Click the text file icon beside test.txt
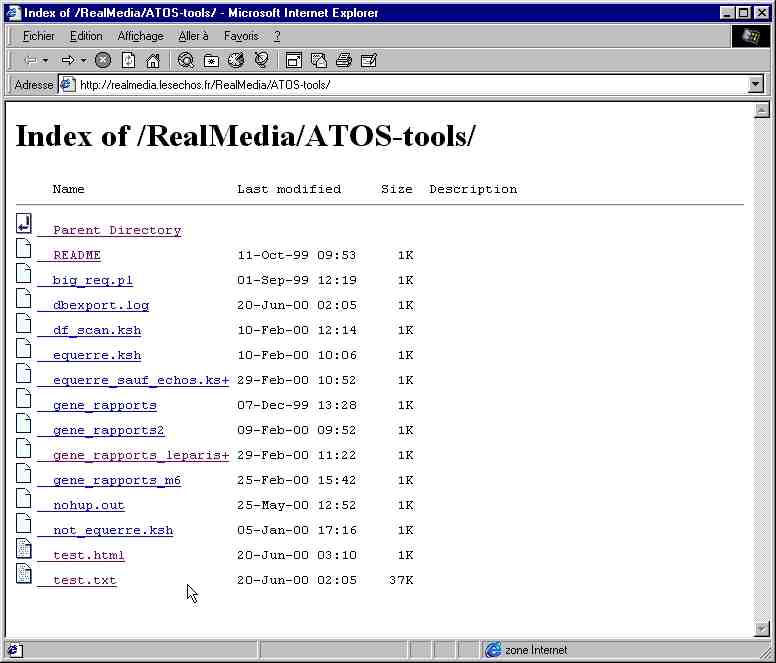The height and width of the screenshot is (663, 776). [24, 573]
